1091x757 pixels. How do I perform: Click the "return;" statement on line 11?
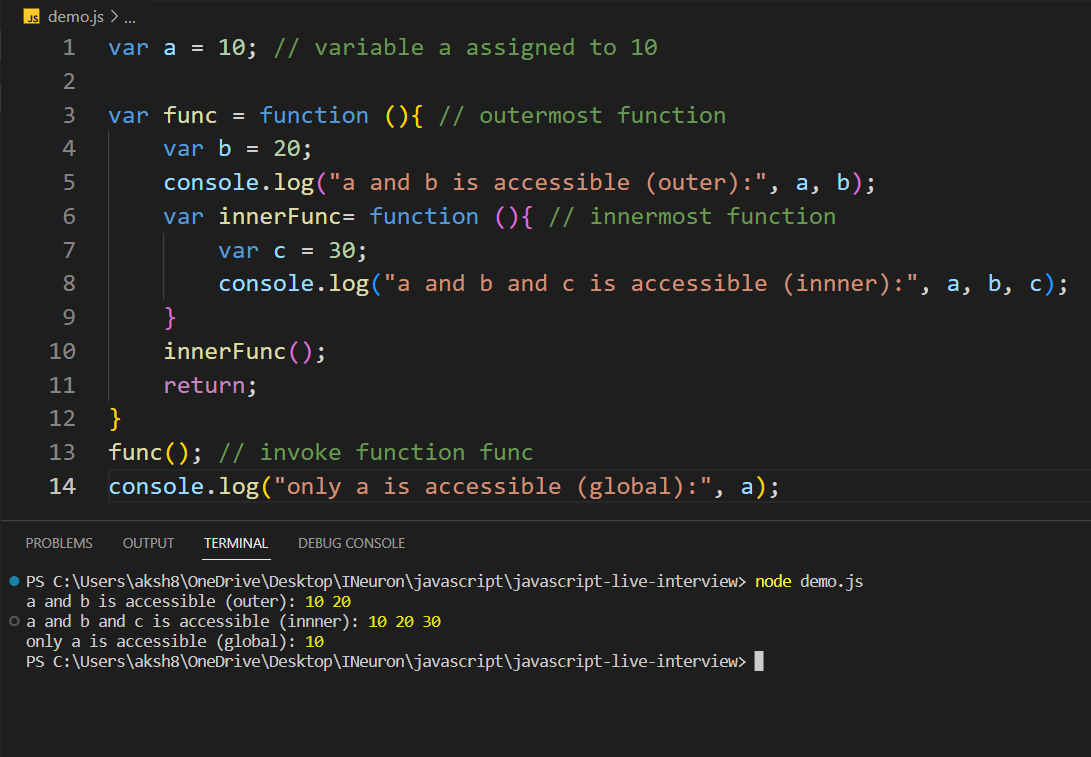[210, 385]
